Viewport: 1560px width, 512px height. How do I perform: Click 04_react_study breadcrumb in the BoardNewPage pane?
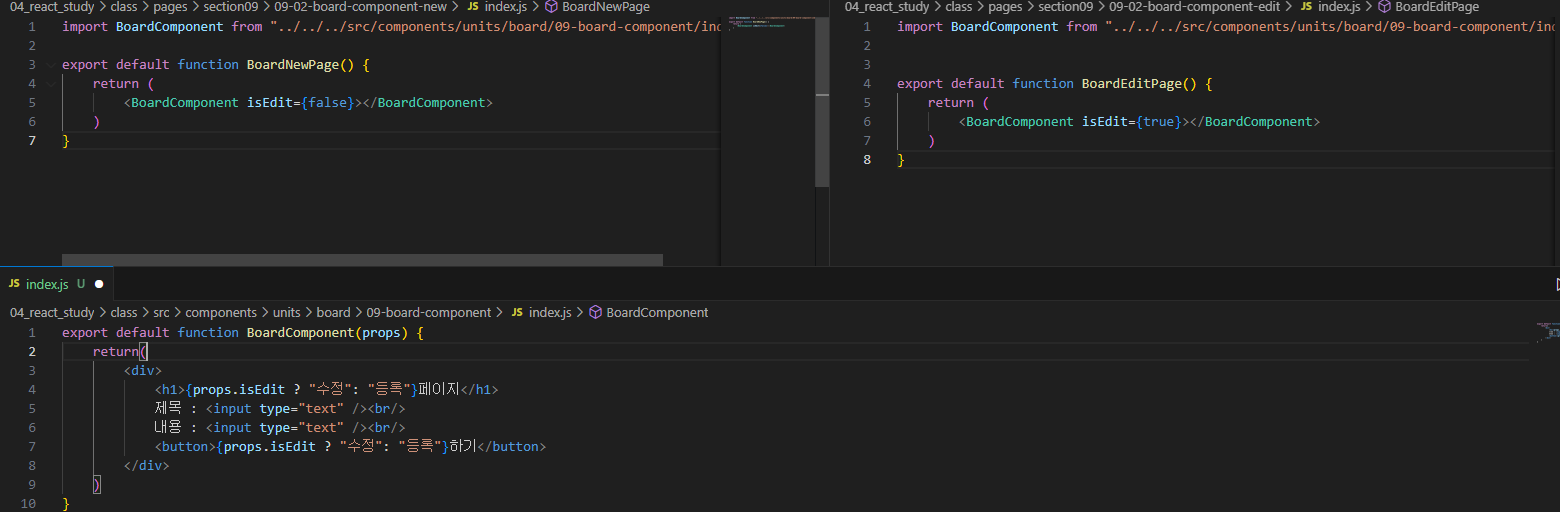[52, 7]
